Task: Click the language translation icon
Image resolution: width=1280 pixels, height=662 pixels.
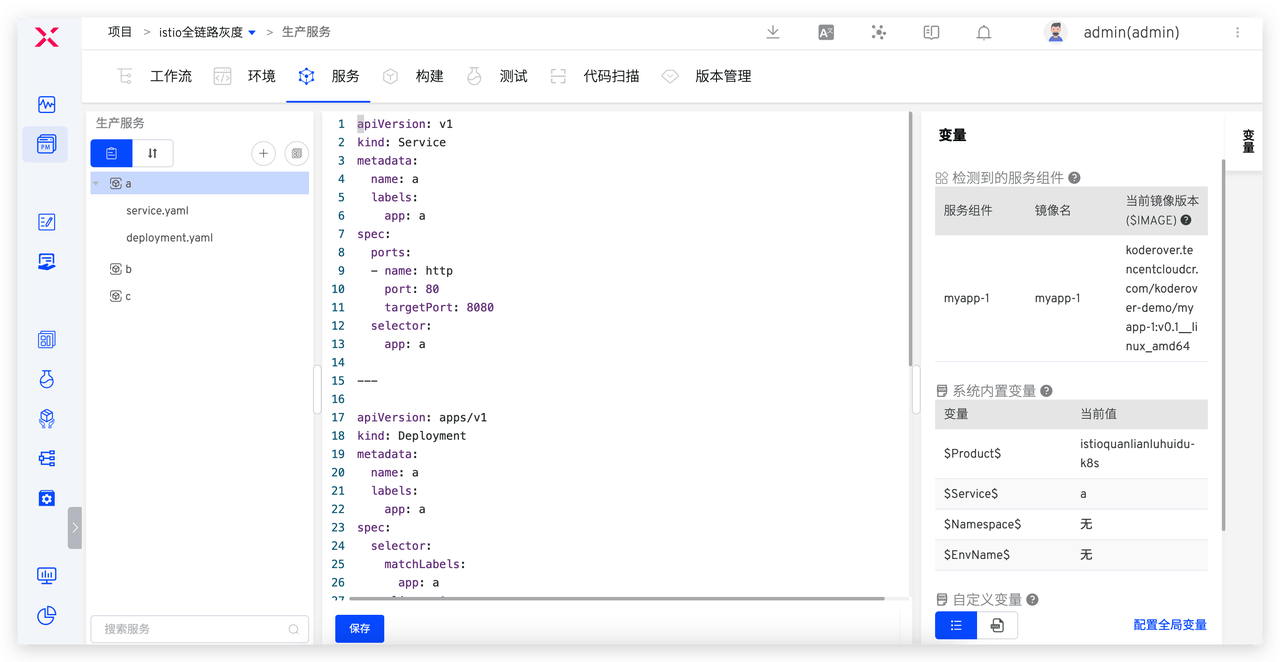Action: click(826, 32)
